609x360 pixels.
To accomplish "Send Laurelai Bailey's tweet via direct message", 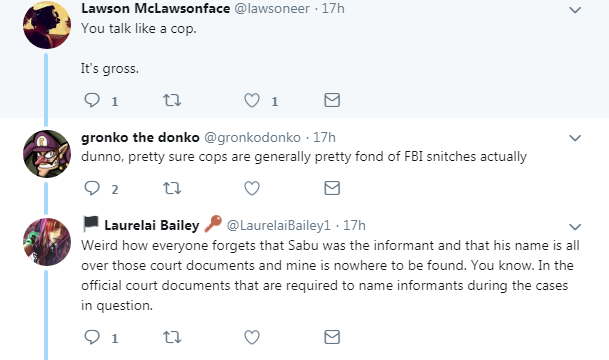I will 332,337.
